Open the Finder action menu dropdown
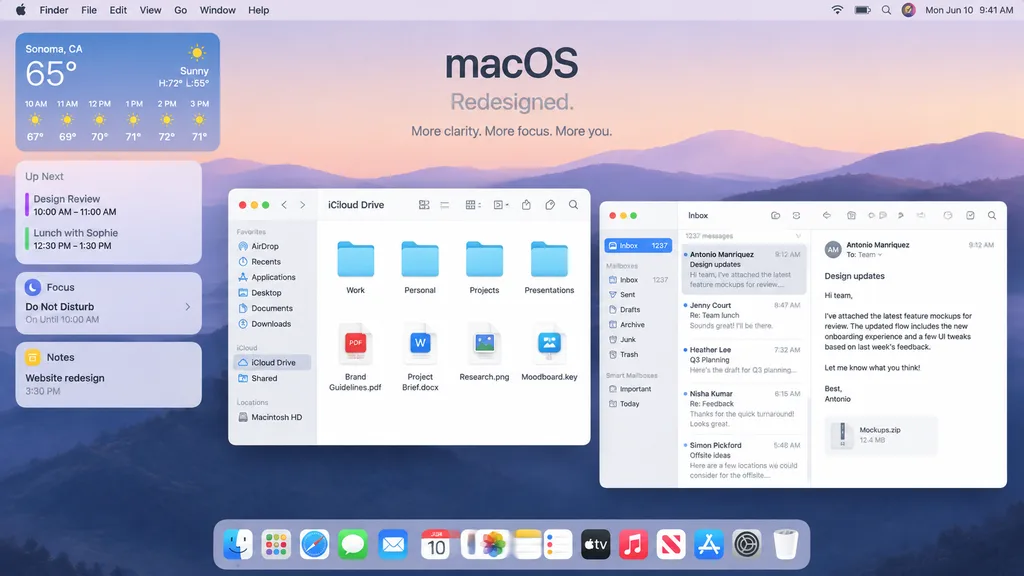Screen dimensions: 1024x576 501,205
